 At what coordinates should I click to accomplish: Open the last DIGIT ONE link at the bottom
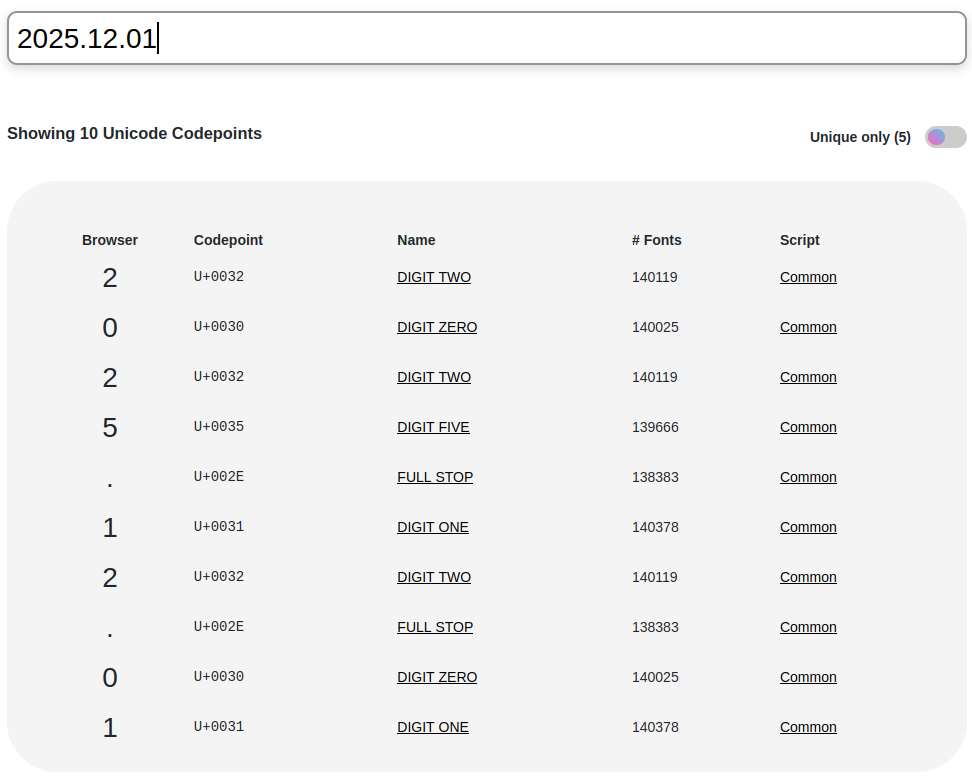[x=432, y=727]
